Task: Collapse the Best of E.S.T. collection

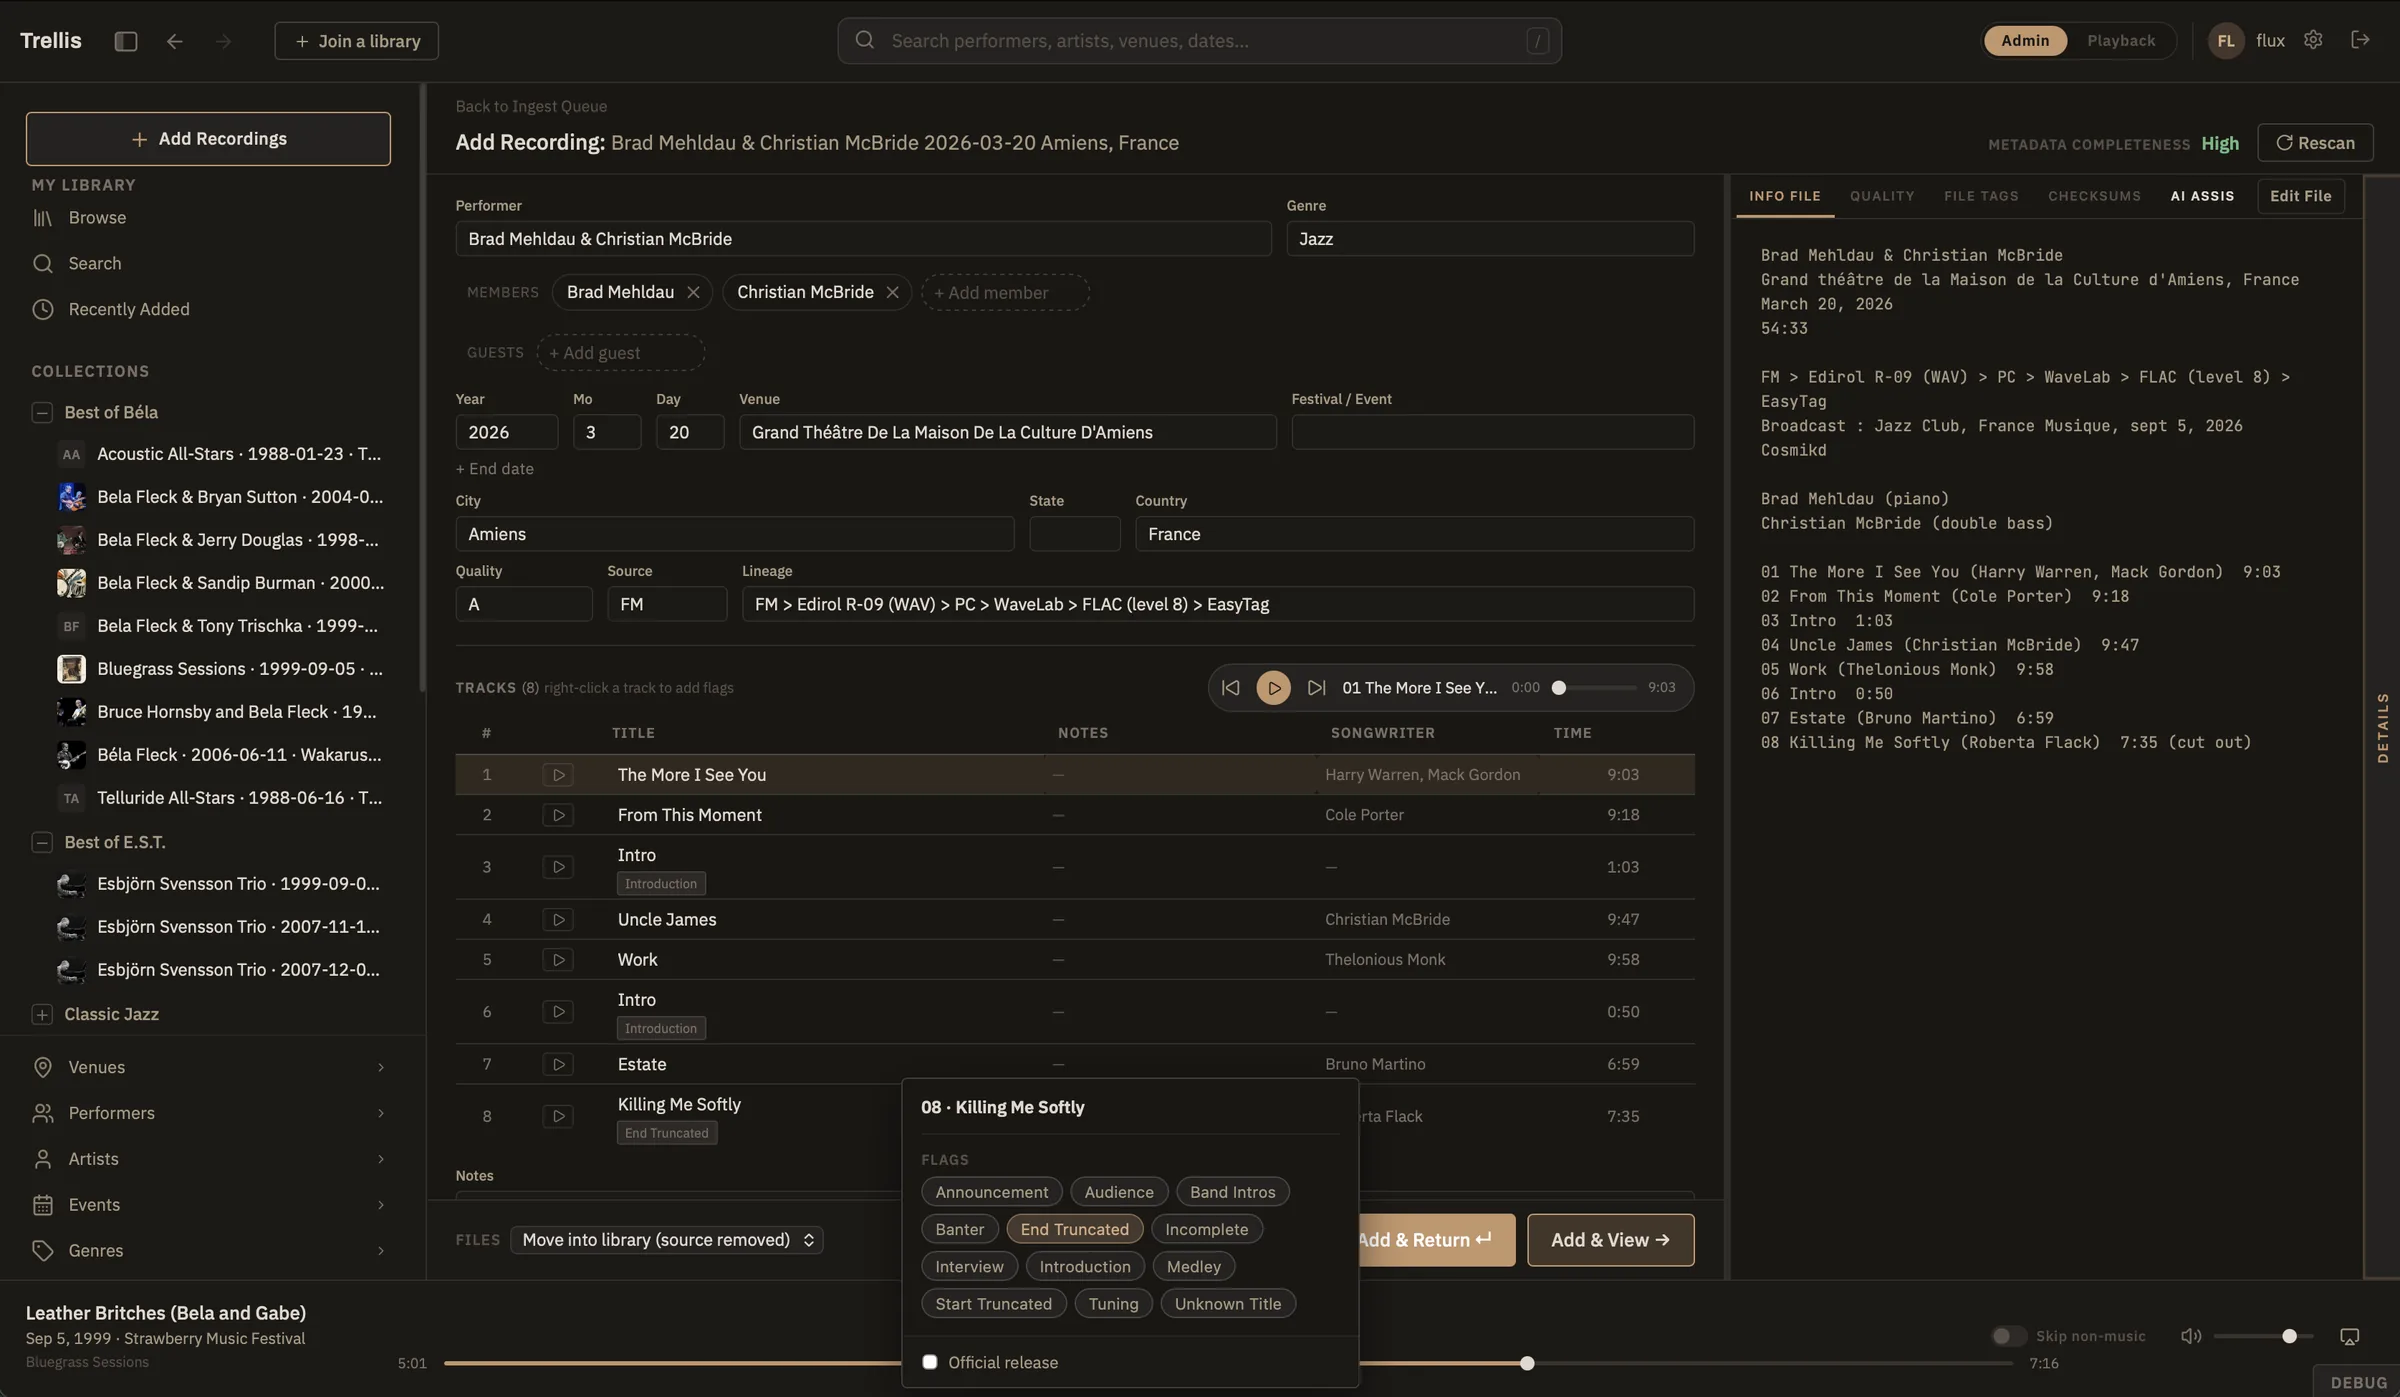Action: (x=42, y=842)
